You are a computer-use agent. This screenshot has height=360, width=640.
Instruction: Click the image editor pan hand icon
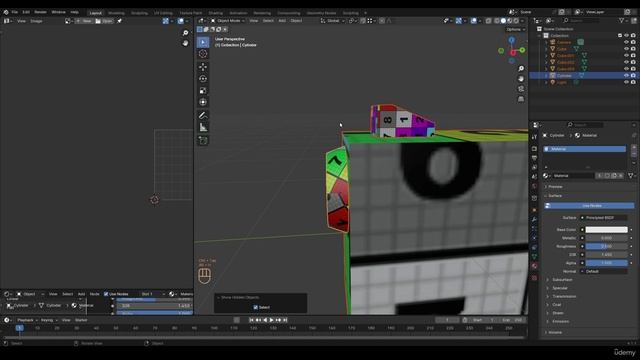[185, 43]
